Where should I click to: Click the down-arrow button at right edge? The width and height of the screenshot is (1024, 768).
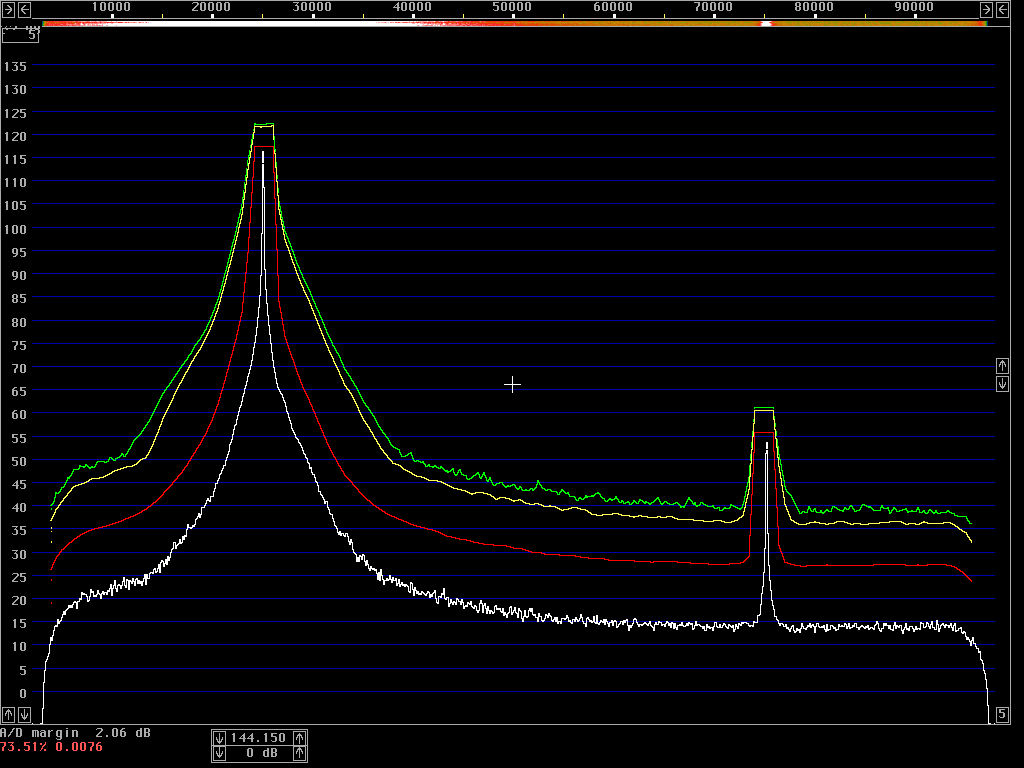point(1002,384)
